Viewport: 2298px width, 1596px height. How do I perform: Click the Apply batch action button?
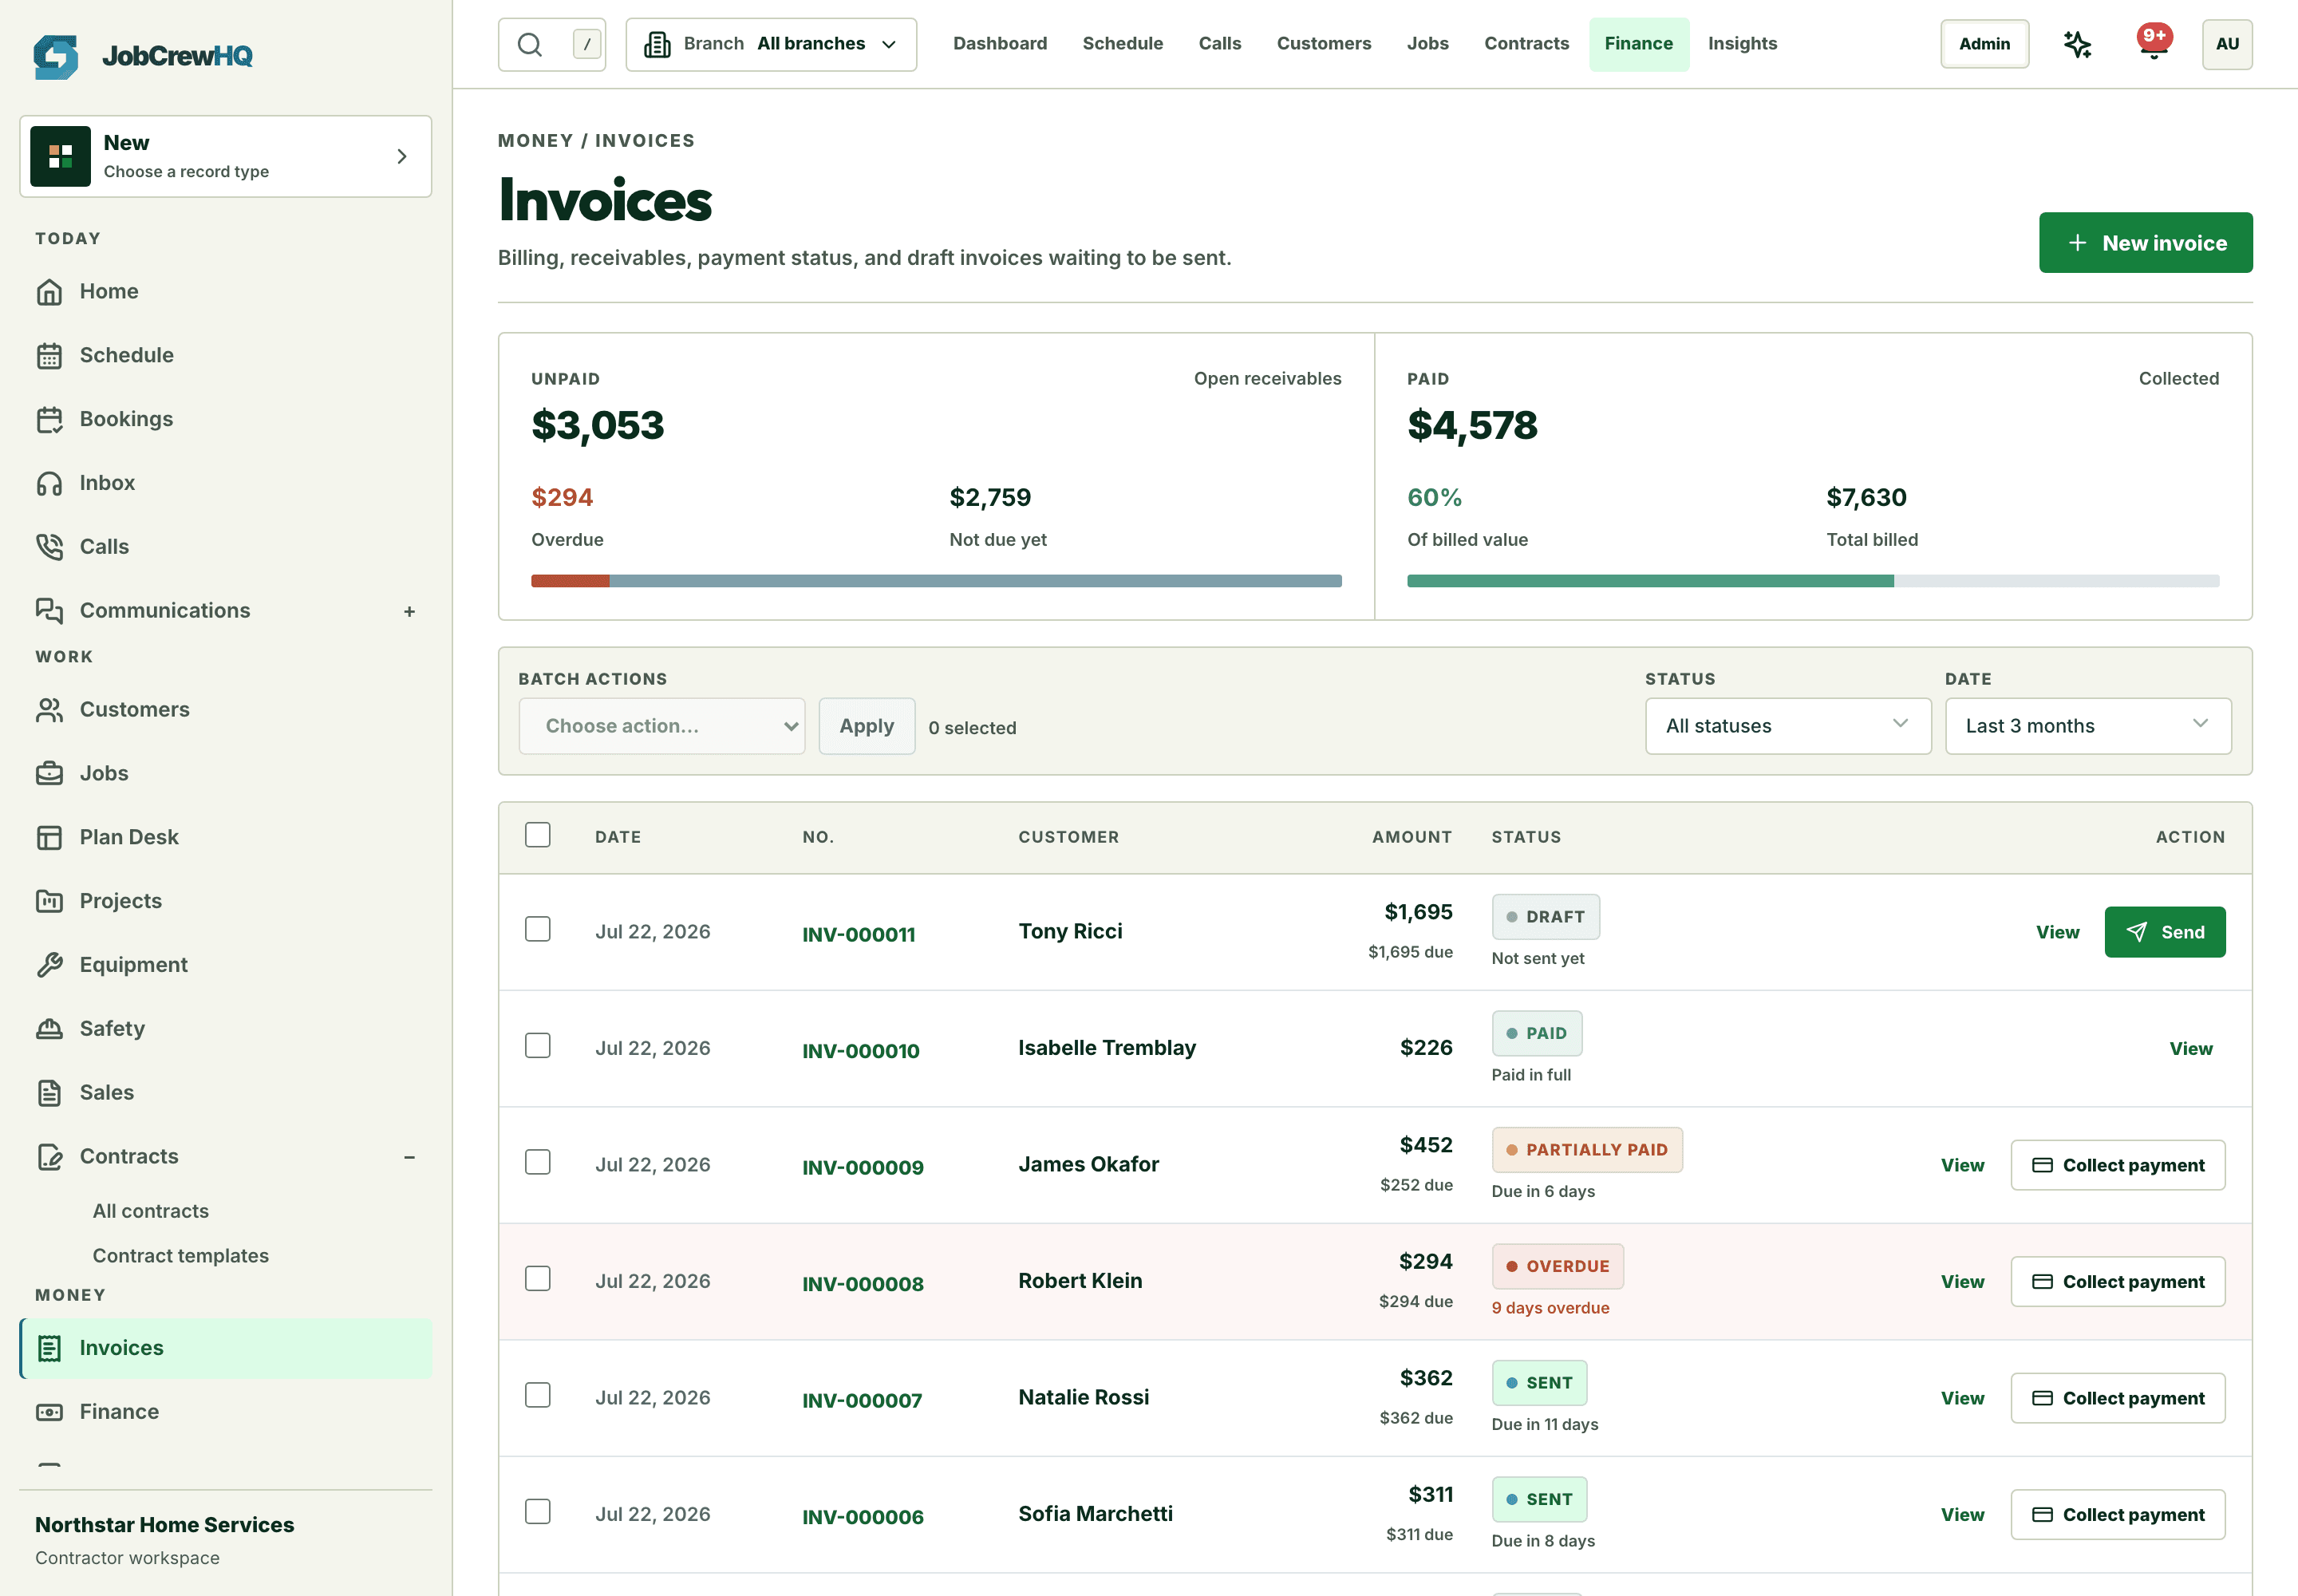(867, 726)
